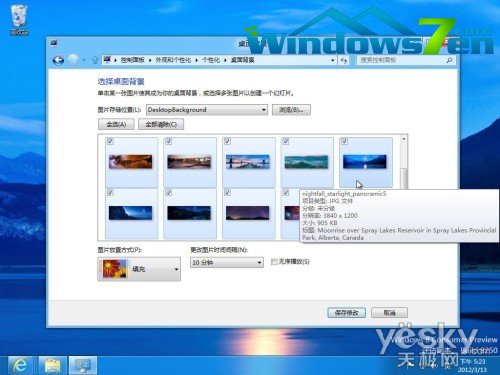Open the address bar history dropdown
This screenshot has height=375, width=500.
[332, 60]
